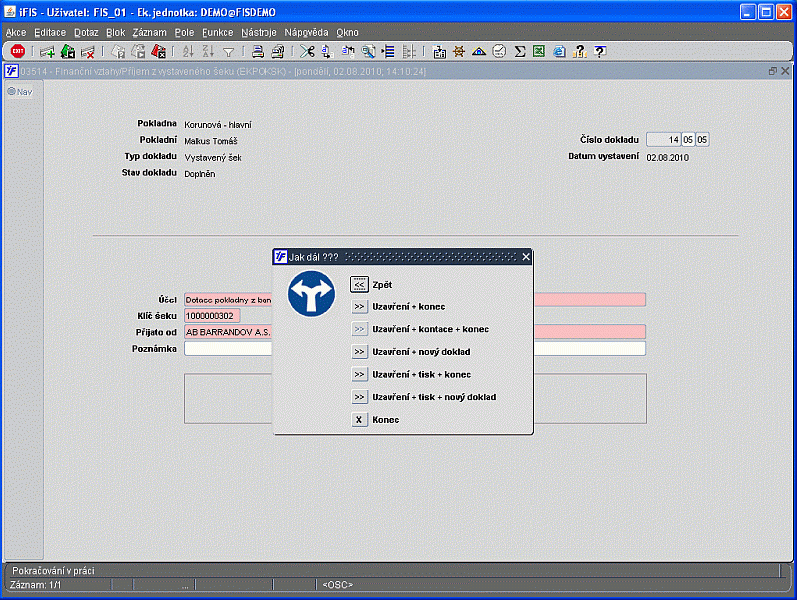
Task: Close the Jak dál ??? dialog
Action: point(526,257)
